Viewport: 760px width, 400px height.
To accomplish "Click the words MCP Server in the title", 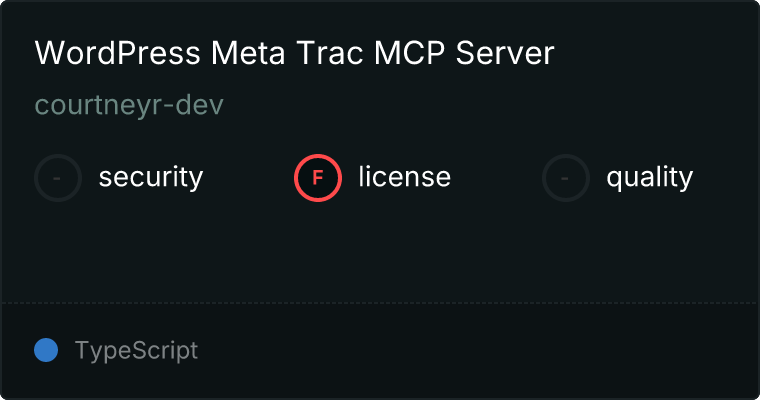I will [x=464, y=53].
